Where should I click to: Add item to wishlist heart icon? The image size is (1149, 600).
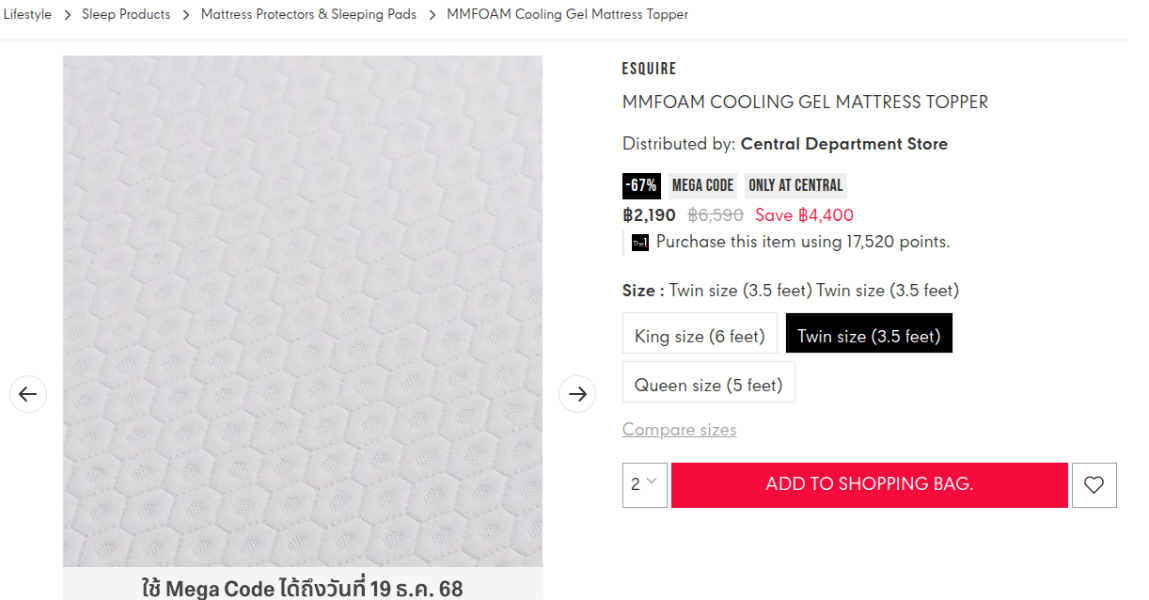tap(1094, 485)
